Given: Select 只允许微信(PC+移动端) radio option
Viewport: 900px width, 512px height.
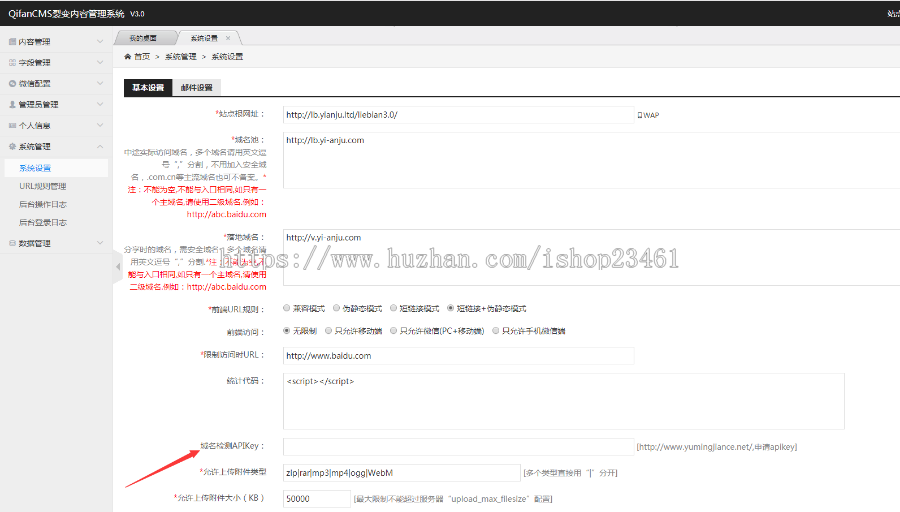Looking at the screenshot, I should pyautogui.click(x=393, y=331).
